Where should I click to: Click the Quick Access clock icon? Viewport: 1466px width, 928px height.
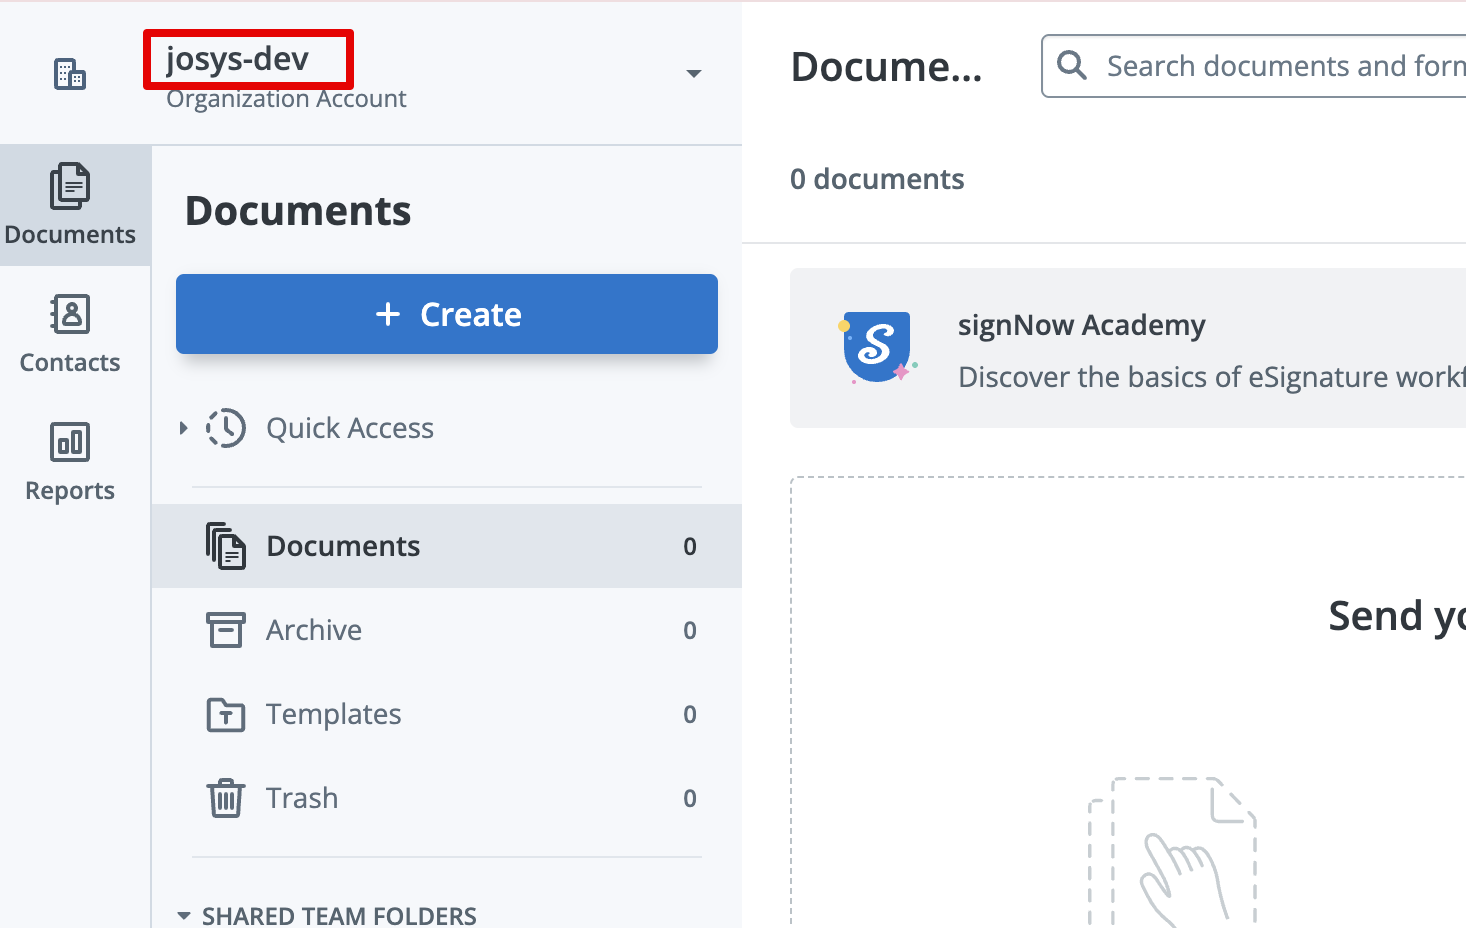coord(226,428)
